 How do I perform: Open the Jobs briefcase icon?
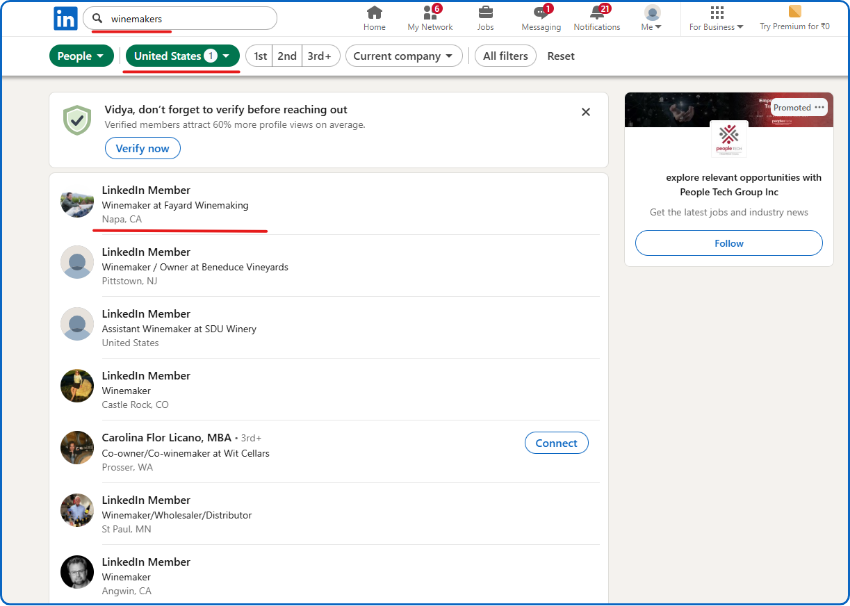(x=485, y=12)
